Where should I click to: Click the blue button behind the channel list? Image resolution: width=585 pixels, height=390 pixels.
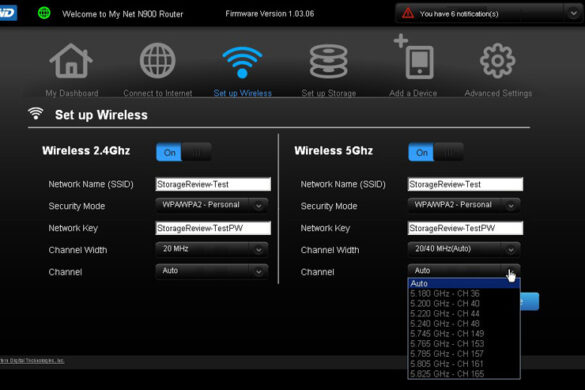click(x=530, y=302)
